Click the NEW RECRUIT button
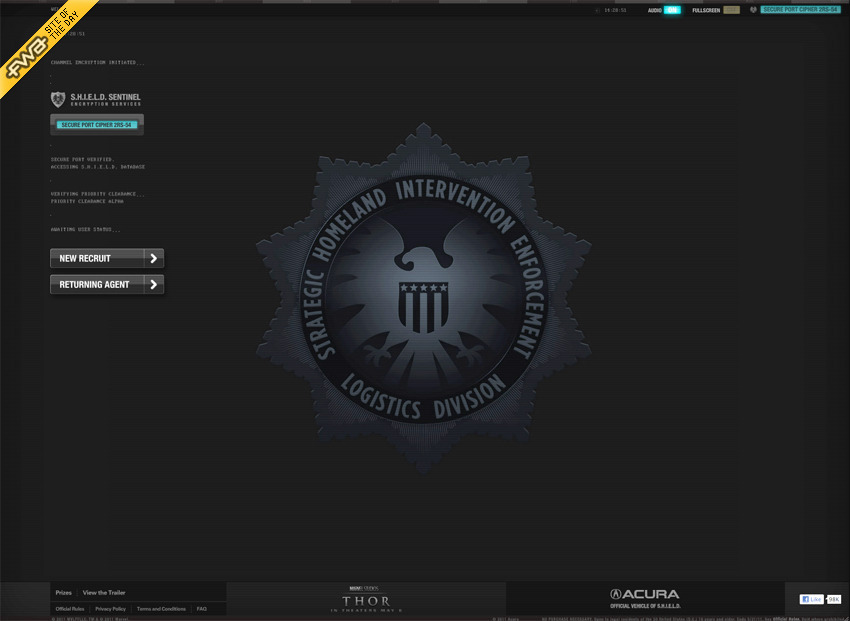850x621 pixels. pos(107,258)
